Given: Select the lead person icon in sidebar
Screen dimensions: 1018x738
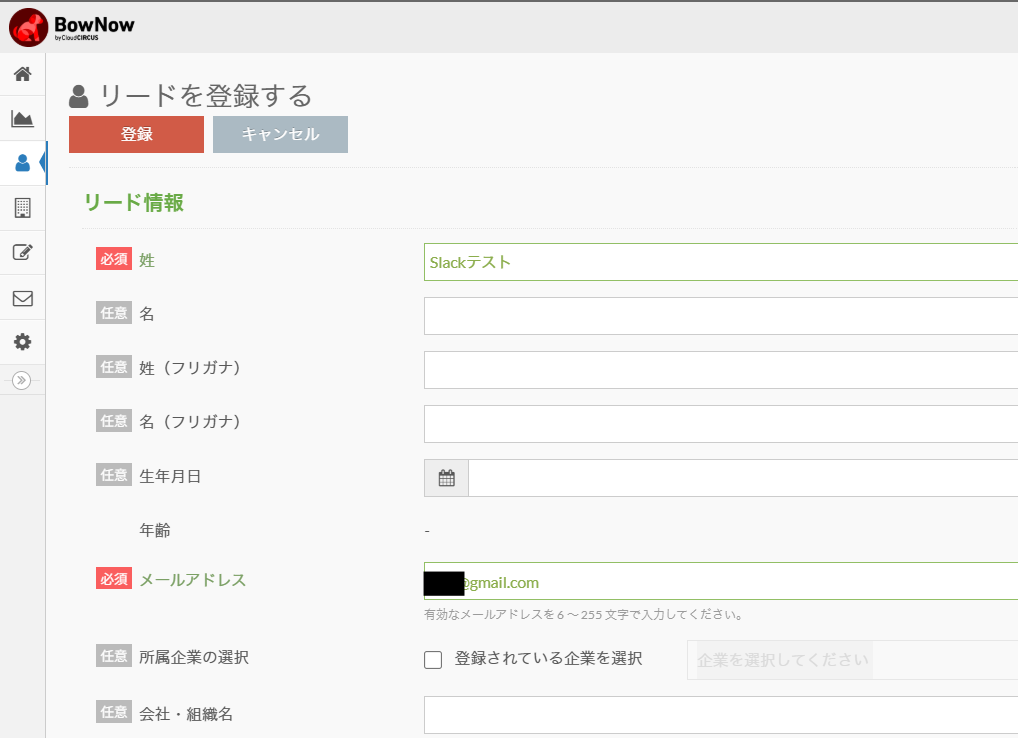Looking at the screenshot, I should tap(22, 163).
